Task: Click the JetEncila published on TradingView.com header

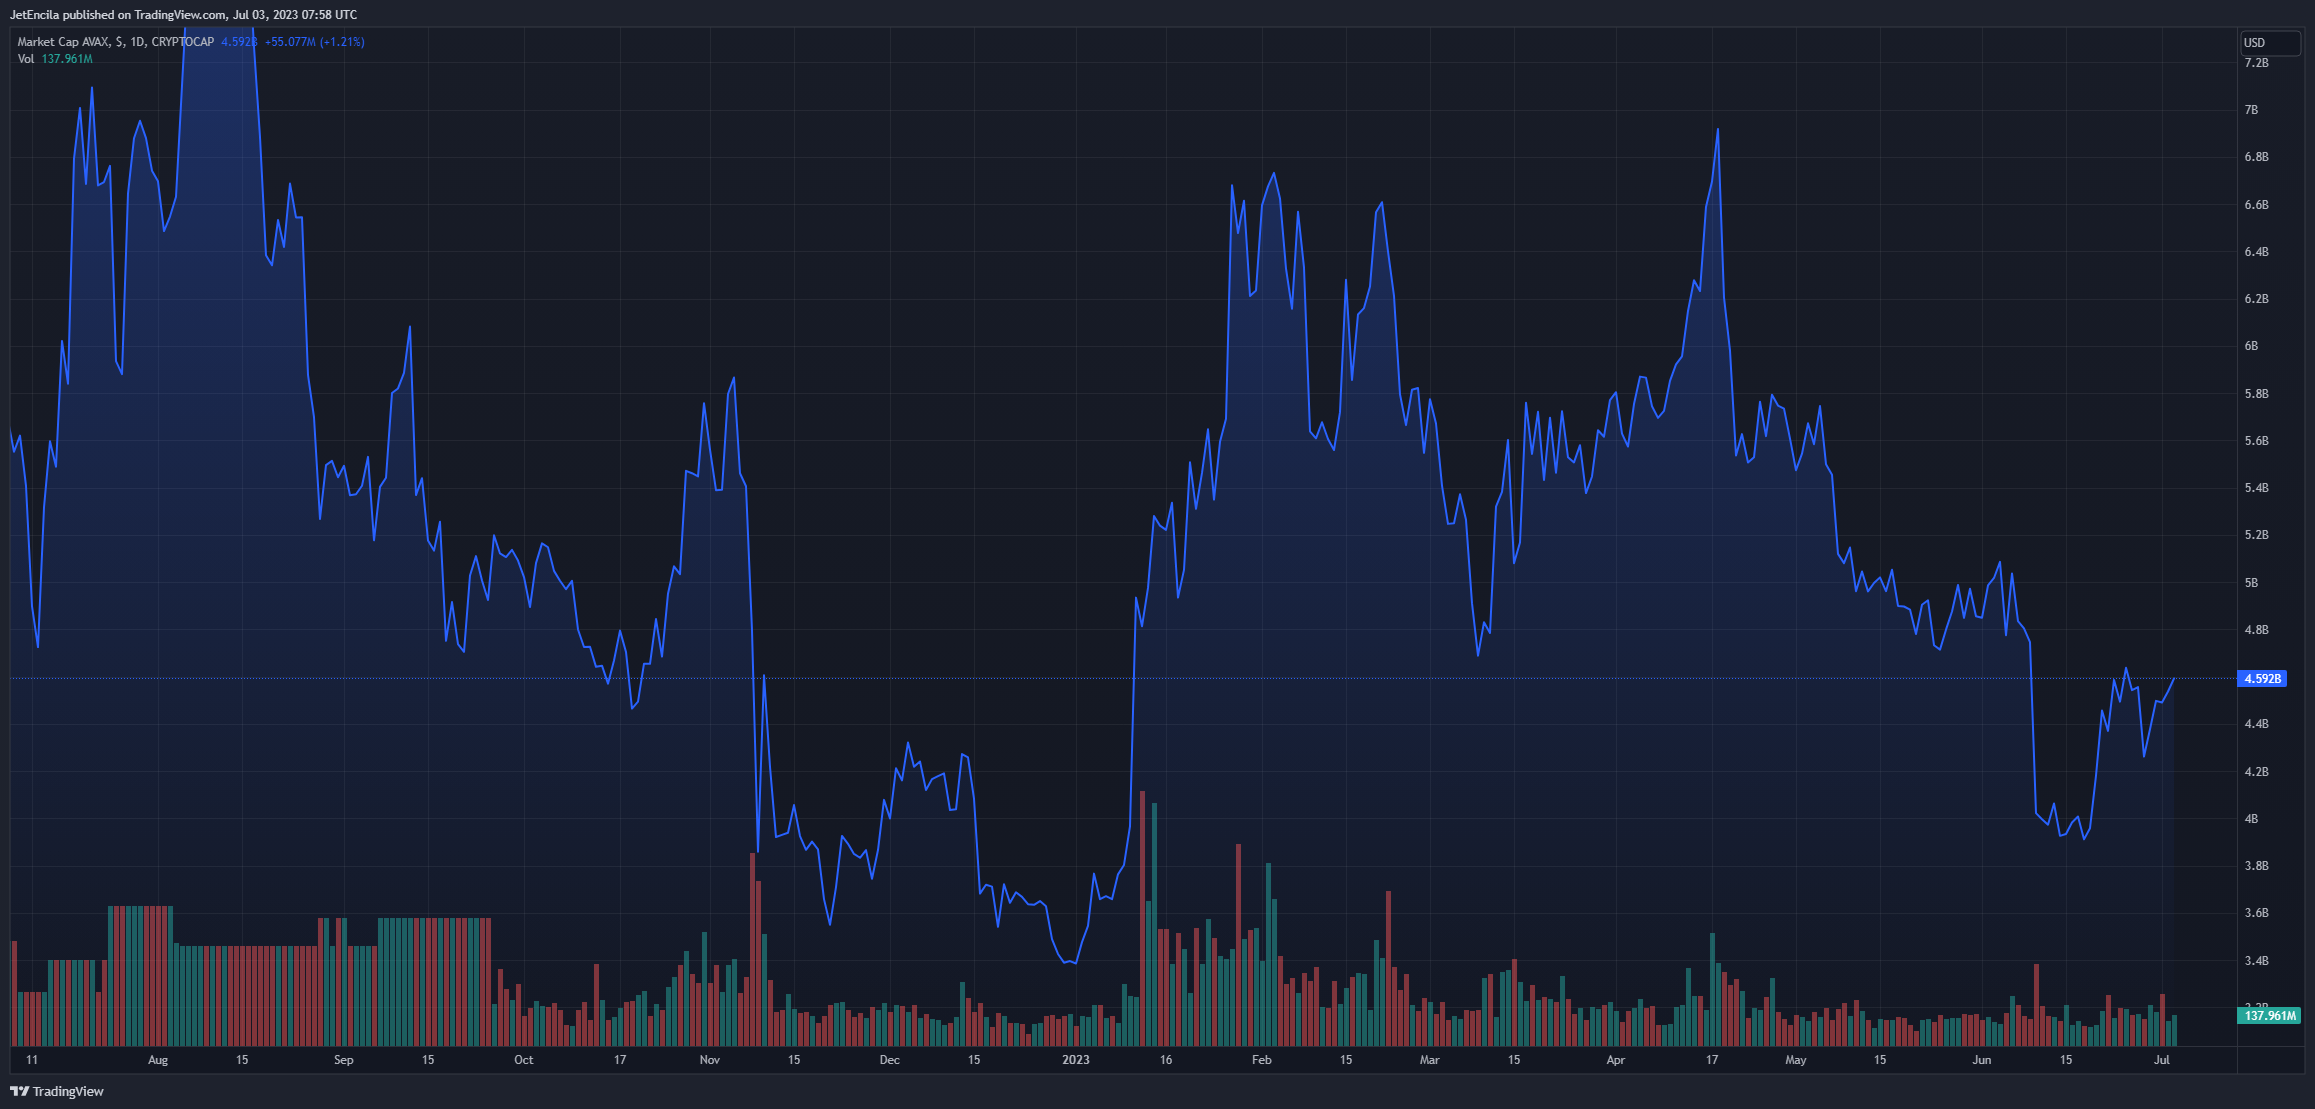Action: coord(183,14)
